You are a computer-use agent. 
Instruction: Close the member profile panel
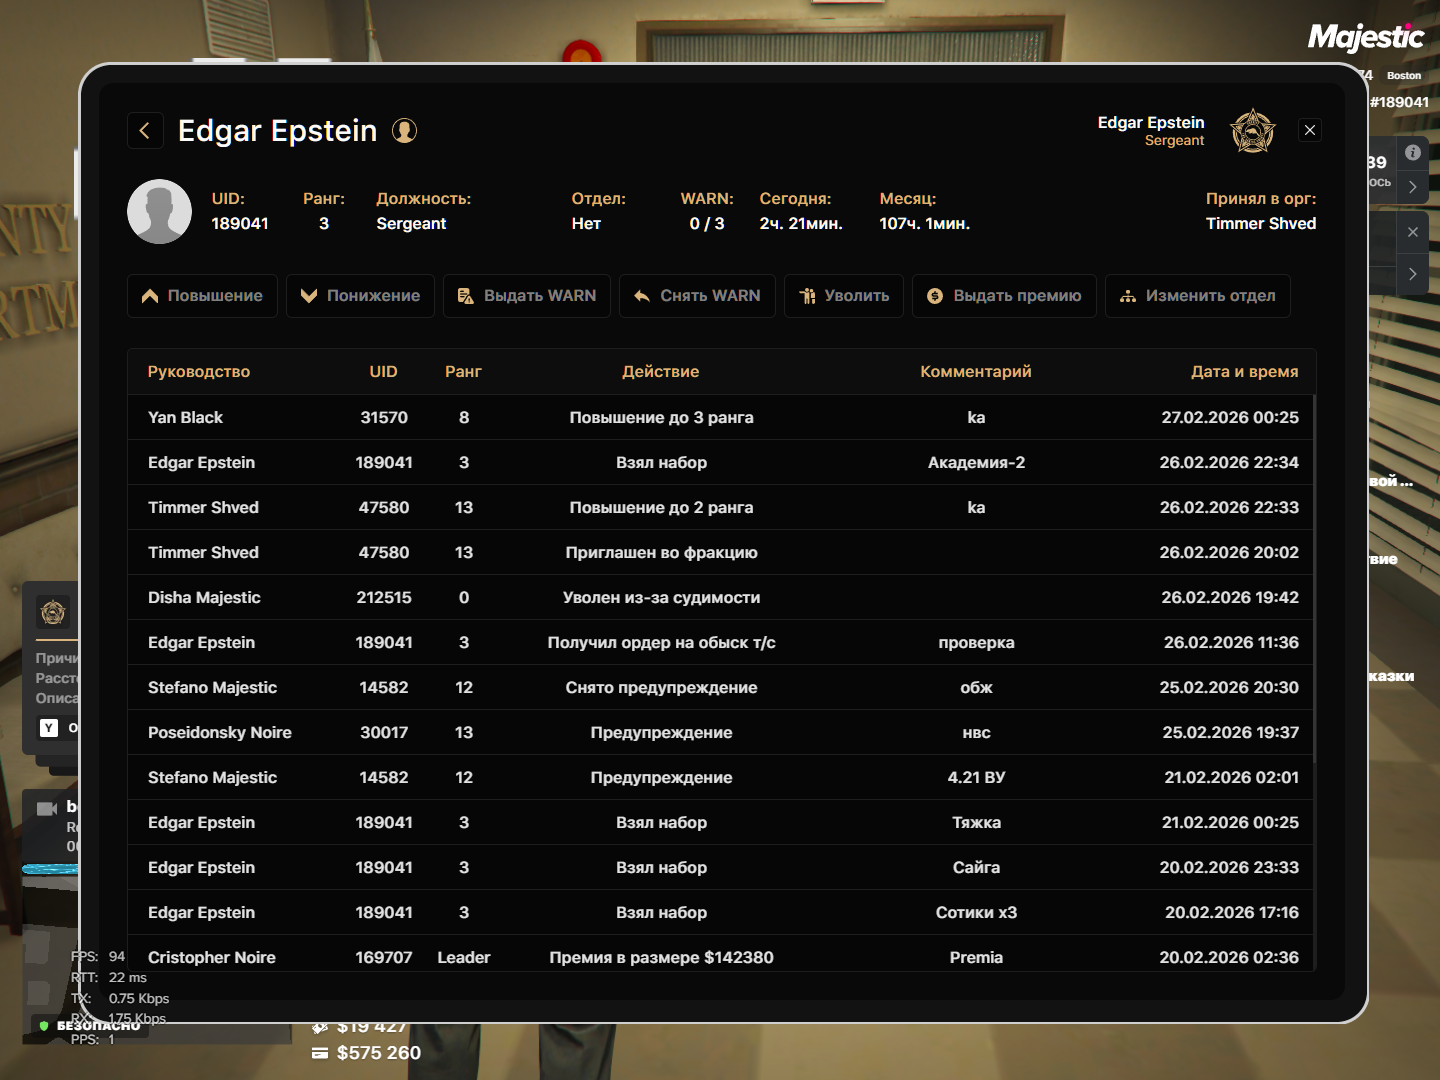(1310, 130)
